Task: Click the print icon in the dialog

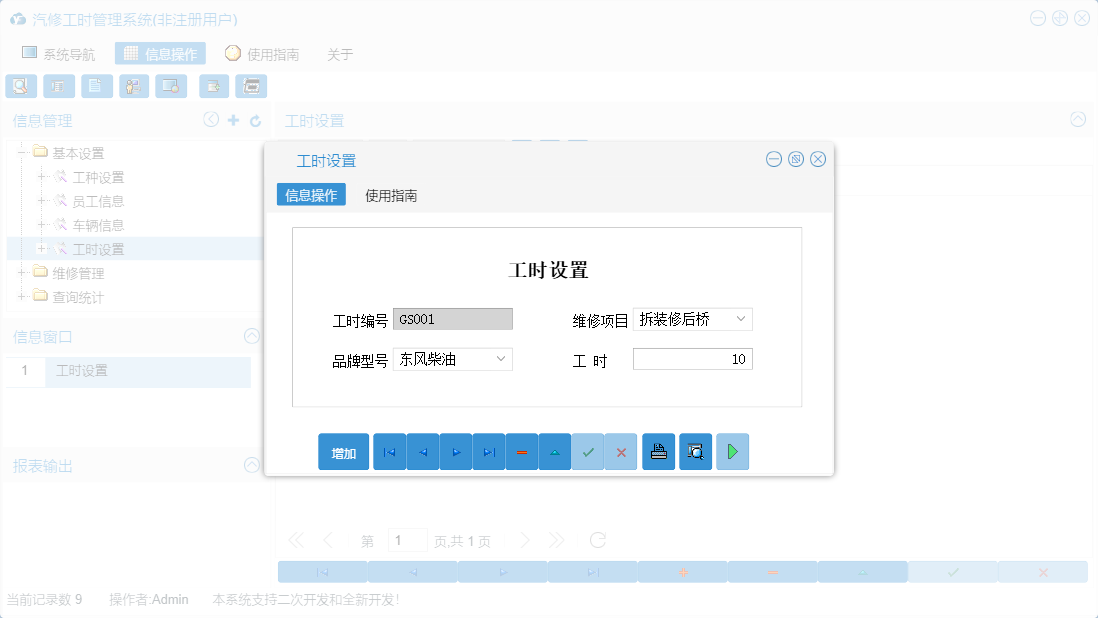Action: point(658,451)
